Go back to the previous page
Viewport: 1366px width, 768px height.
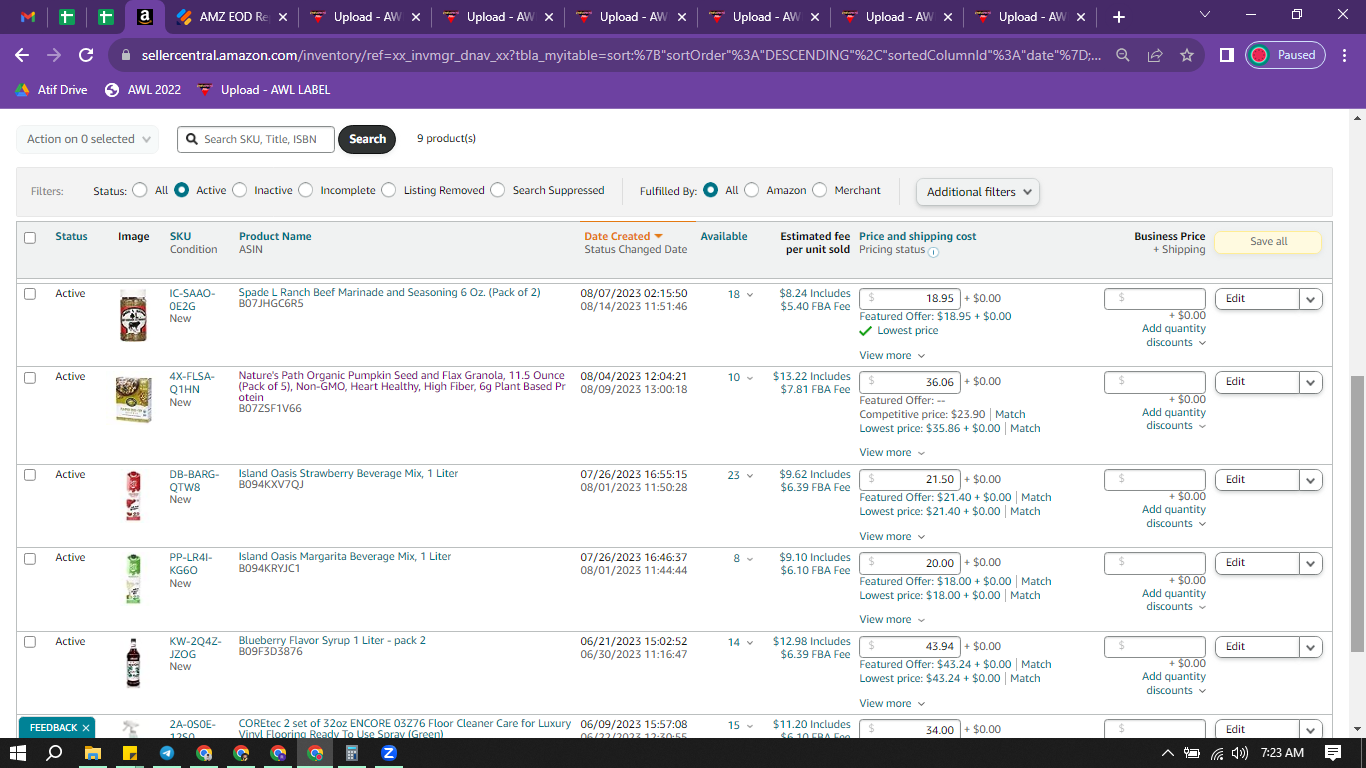tap(22, 56)
